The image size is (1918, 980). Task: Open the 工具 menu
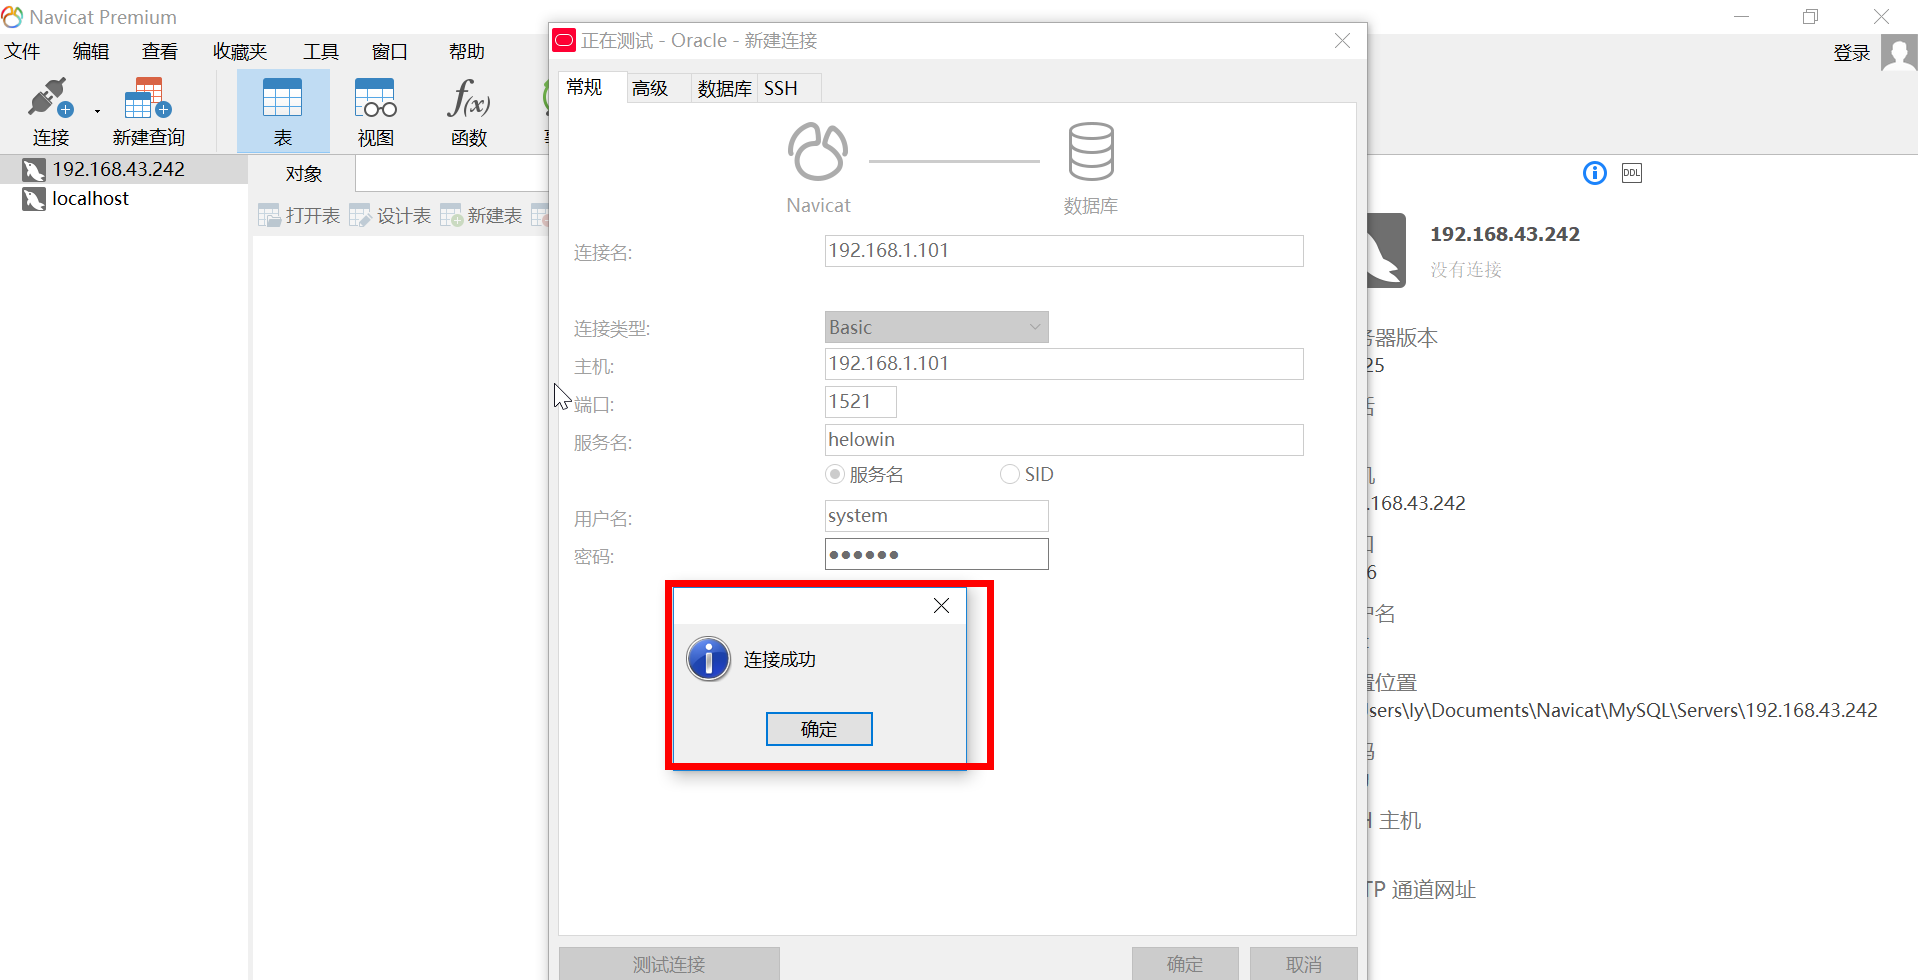[x=321, y=51]
